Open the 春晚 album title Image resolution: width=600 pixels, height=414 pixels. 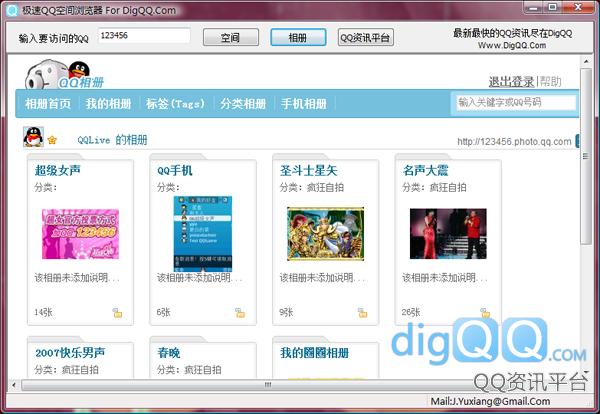coord(169,352)
